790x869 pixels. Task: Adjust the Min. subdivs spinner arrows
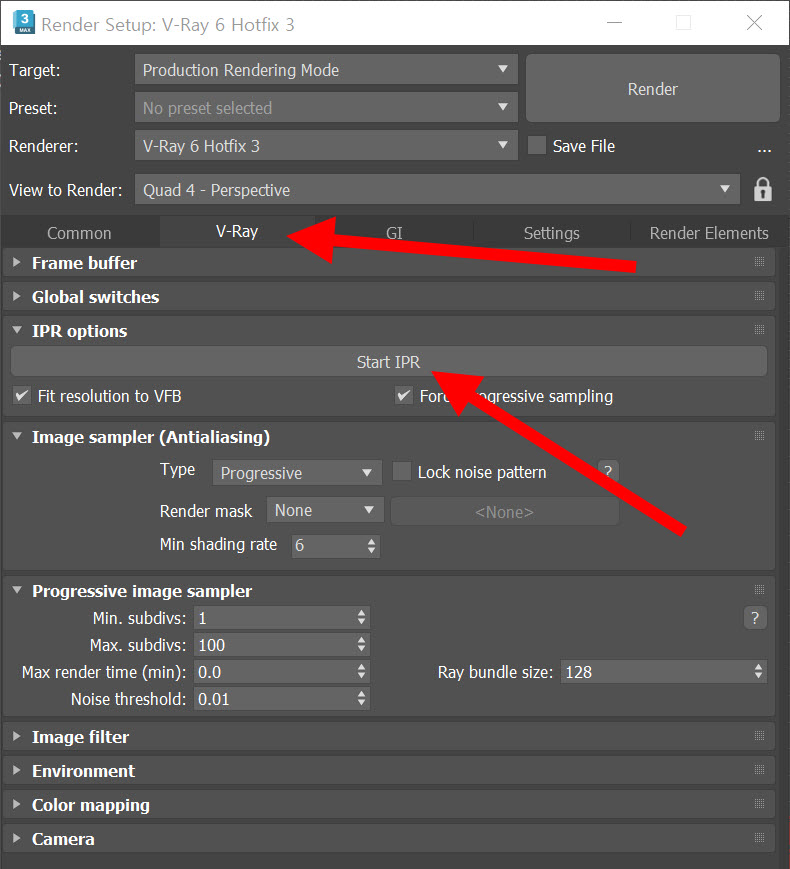(361, 617)
